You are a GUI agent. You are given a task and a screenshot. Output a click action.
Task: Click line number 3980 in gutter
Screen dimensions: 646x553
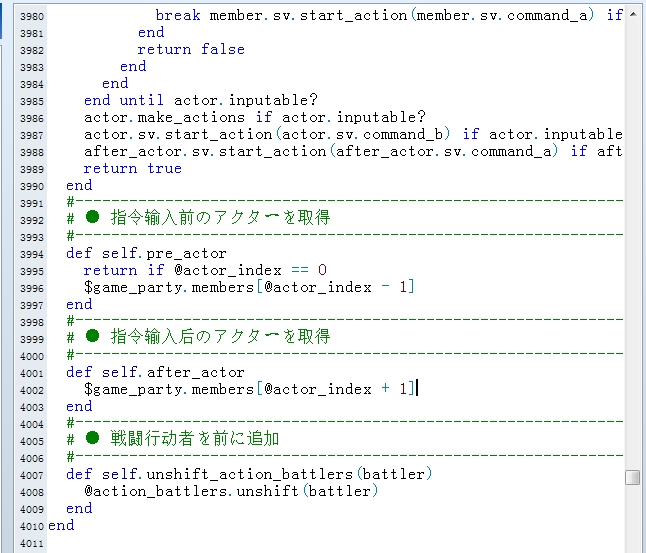[32, 16]
